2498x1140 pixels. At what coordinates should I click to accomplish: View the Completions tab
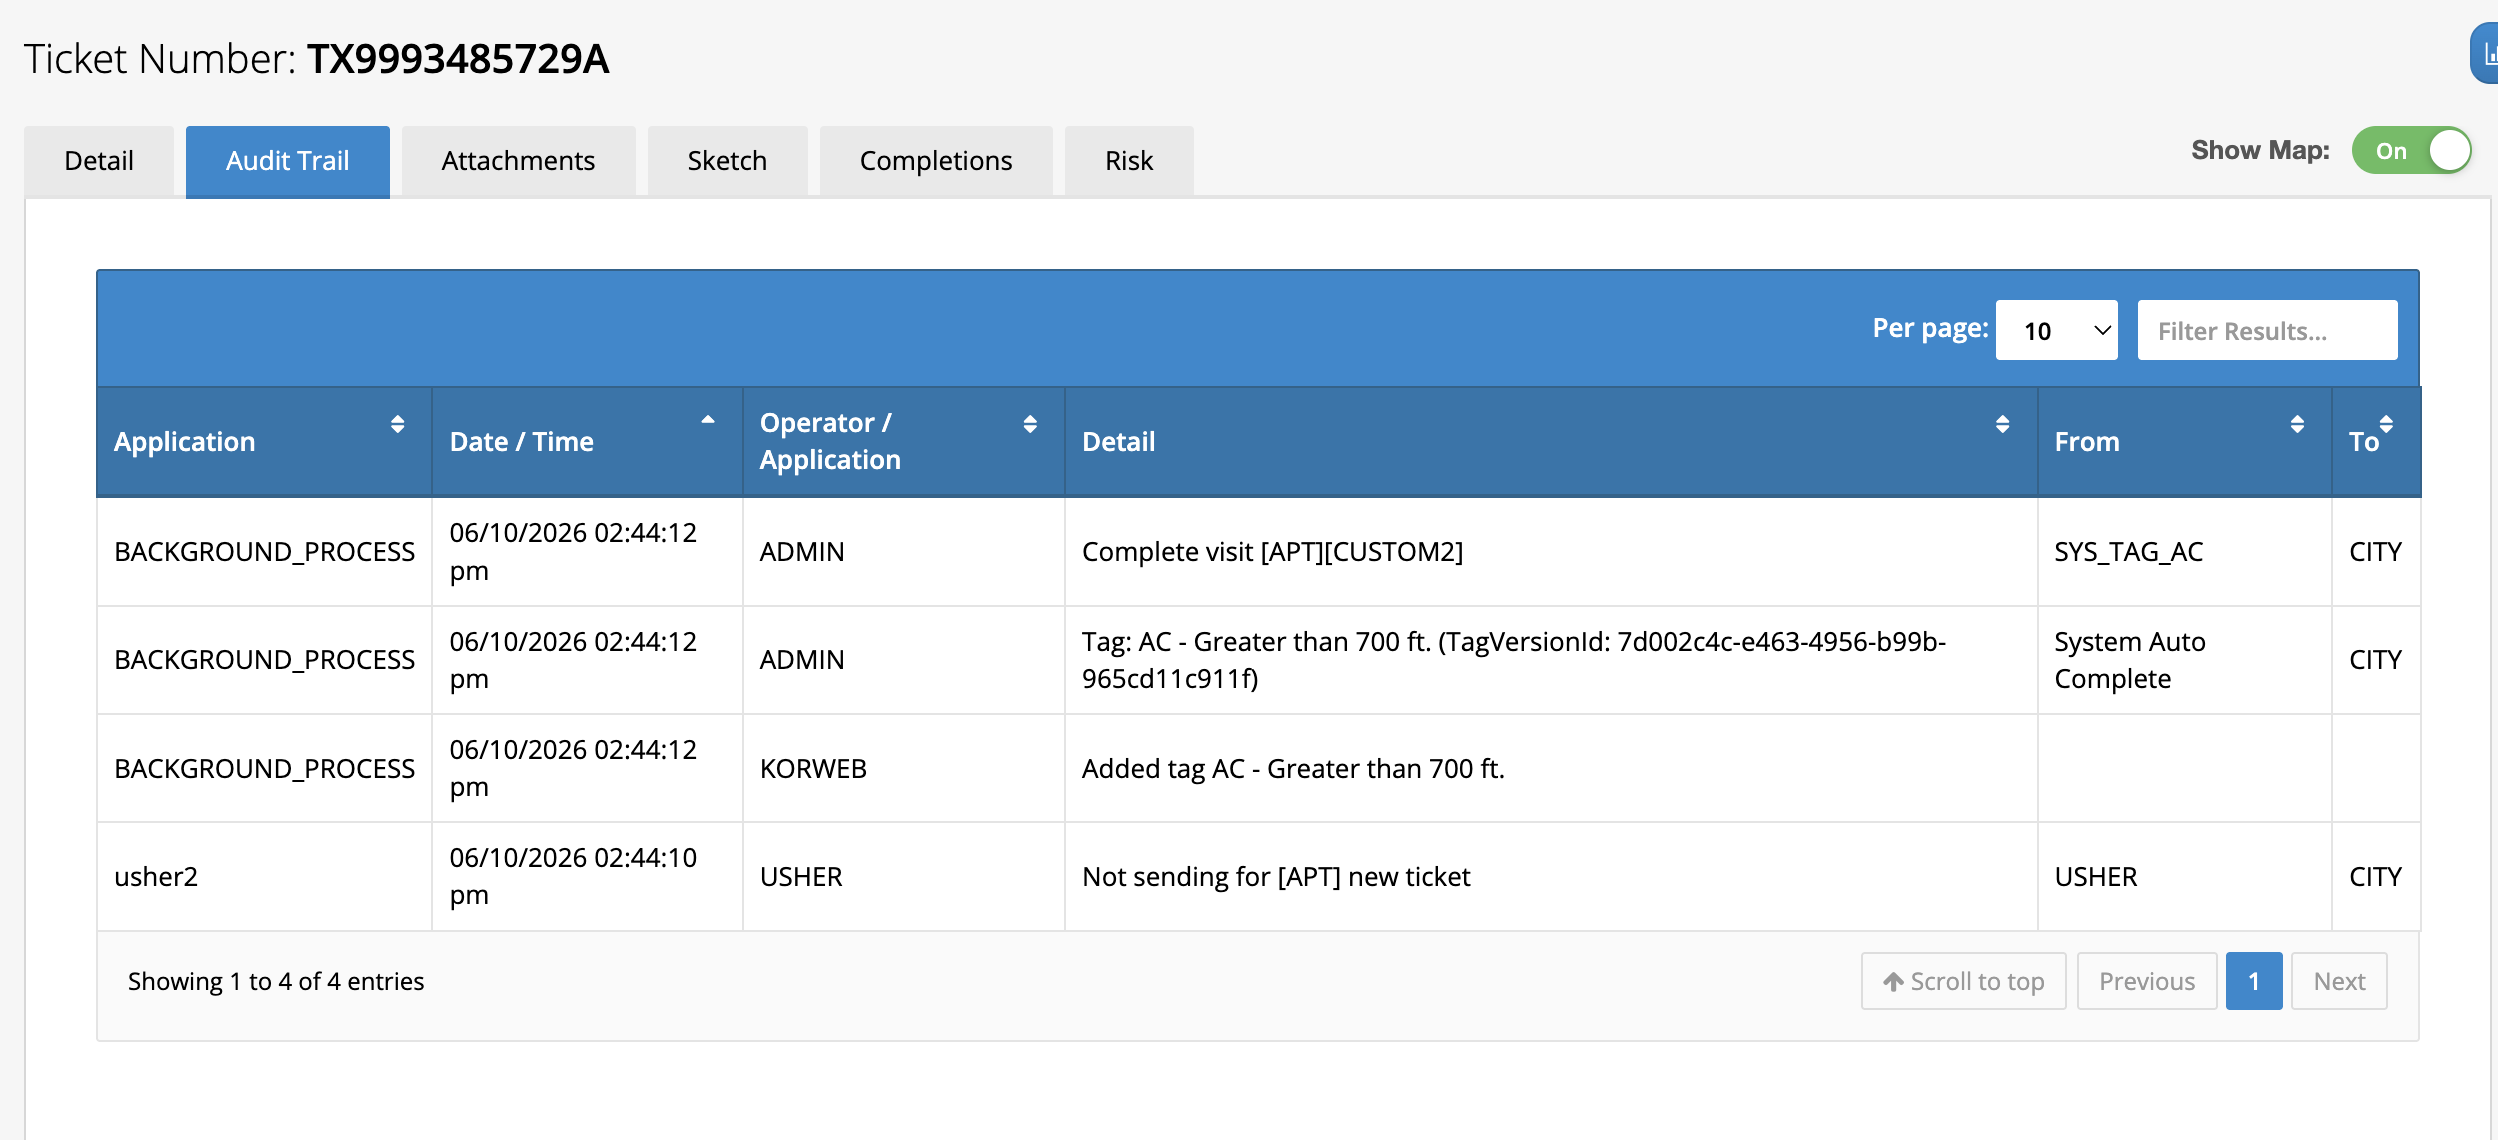click(x=936, y=161)
